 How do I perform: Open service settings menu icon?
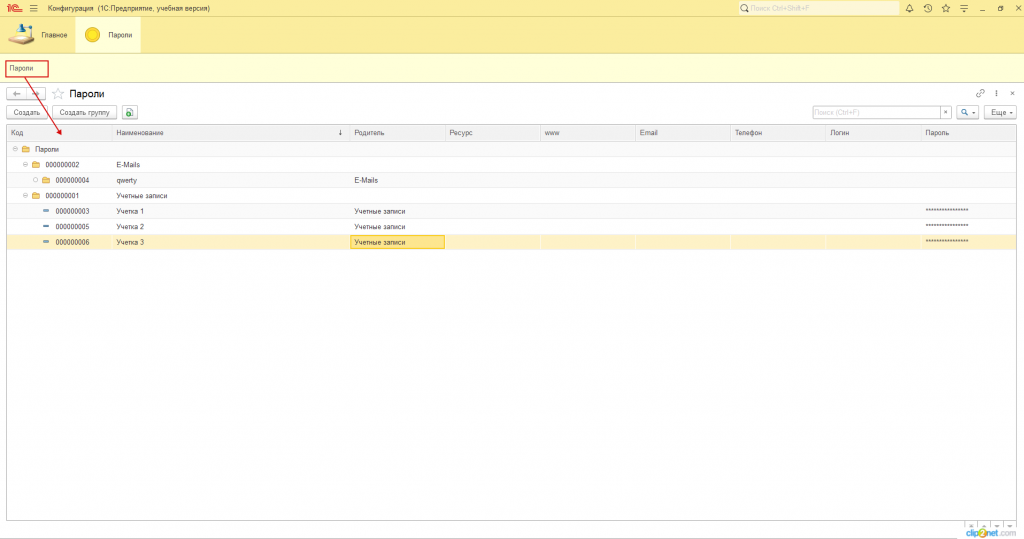click(964, 8)
